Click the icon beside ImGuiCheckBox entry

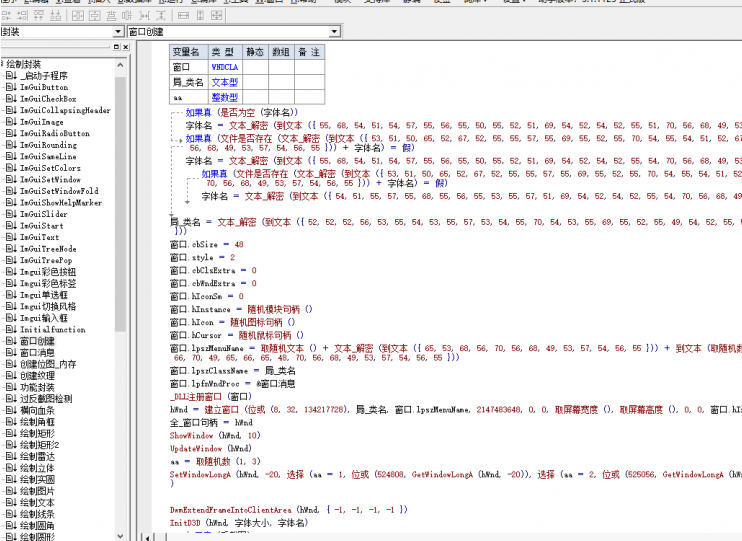(12, 99)
